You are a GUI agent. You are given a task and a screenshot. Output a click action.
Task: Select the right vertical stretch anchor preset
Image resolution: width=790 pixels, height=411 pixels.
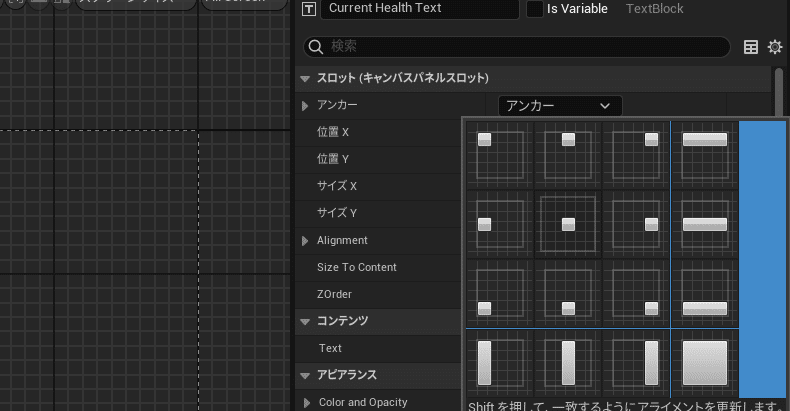[x=635, y=363]
